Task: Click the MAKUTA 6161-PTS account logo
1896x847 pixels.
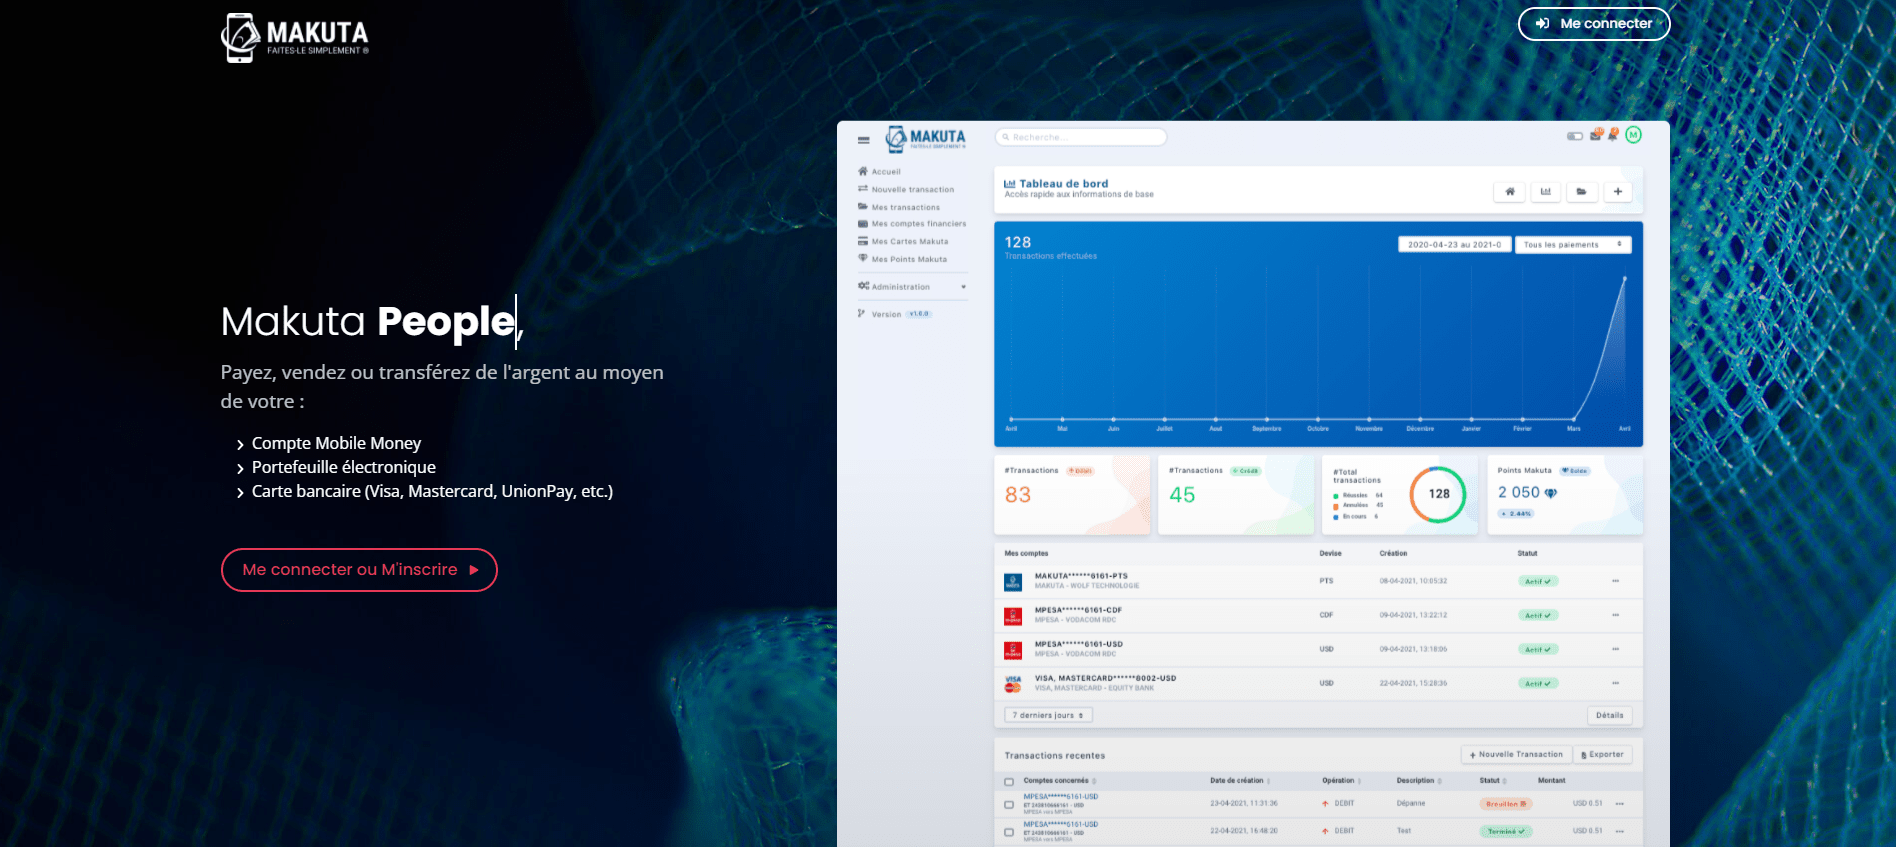Action: point(1013,582)
